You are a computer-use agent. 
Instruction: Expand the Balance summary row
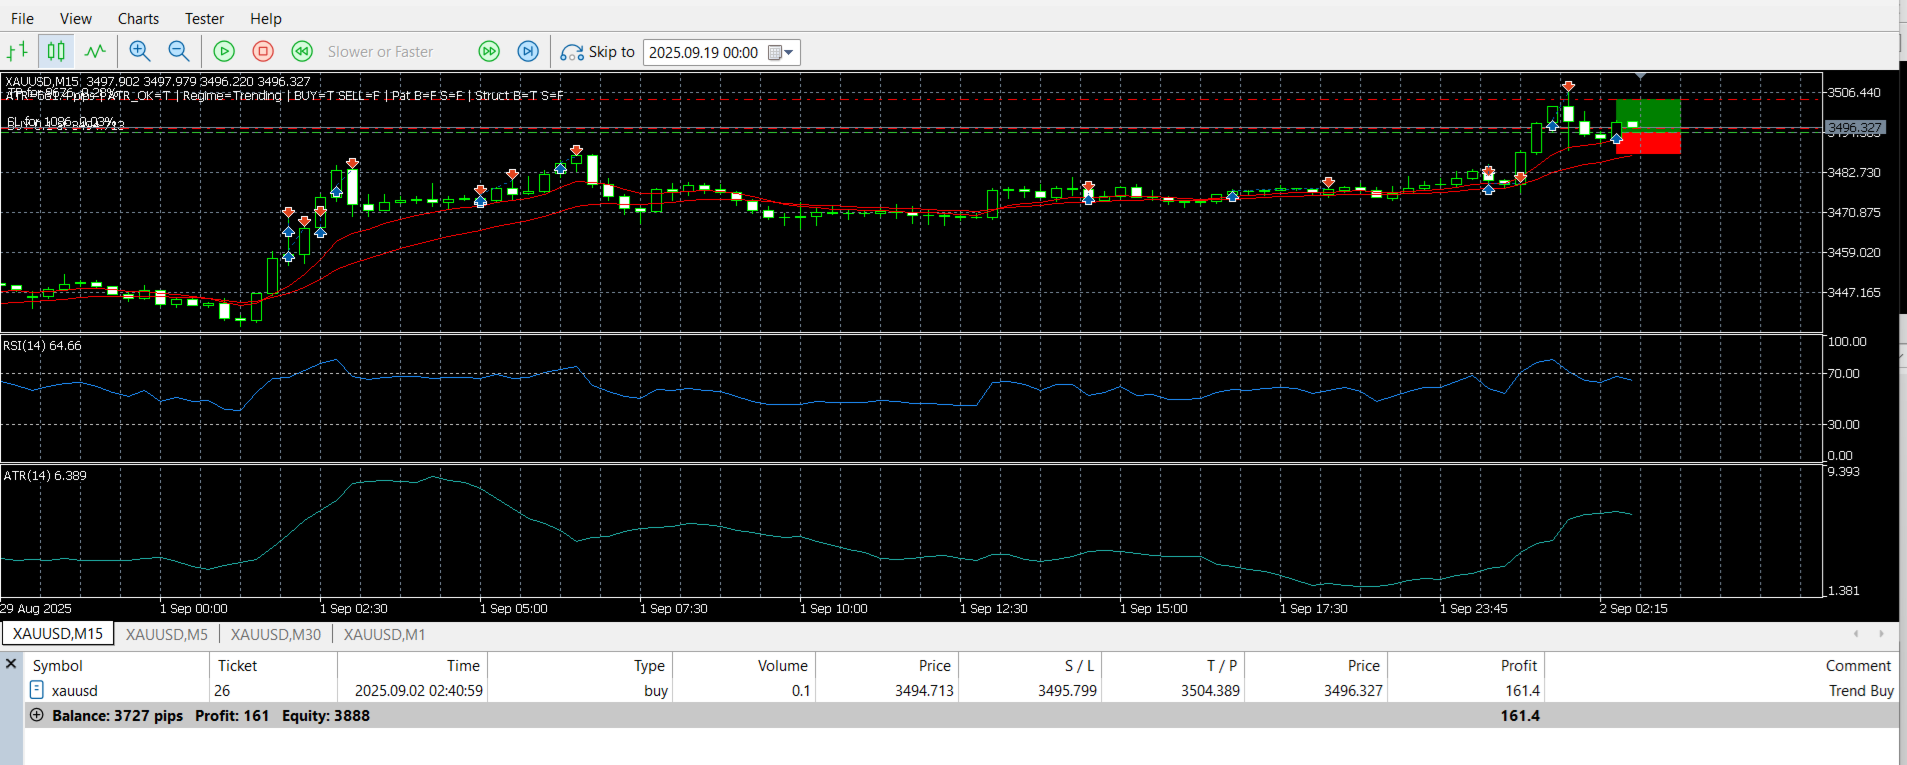click(x=37, y=715)
